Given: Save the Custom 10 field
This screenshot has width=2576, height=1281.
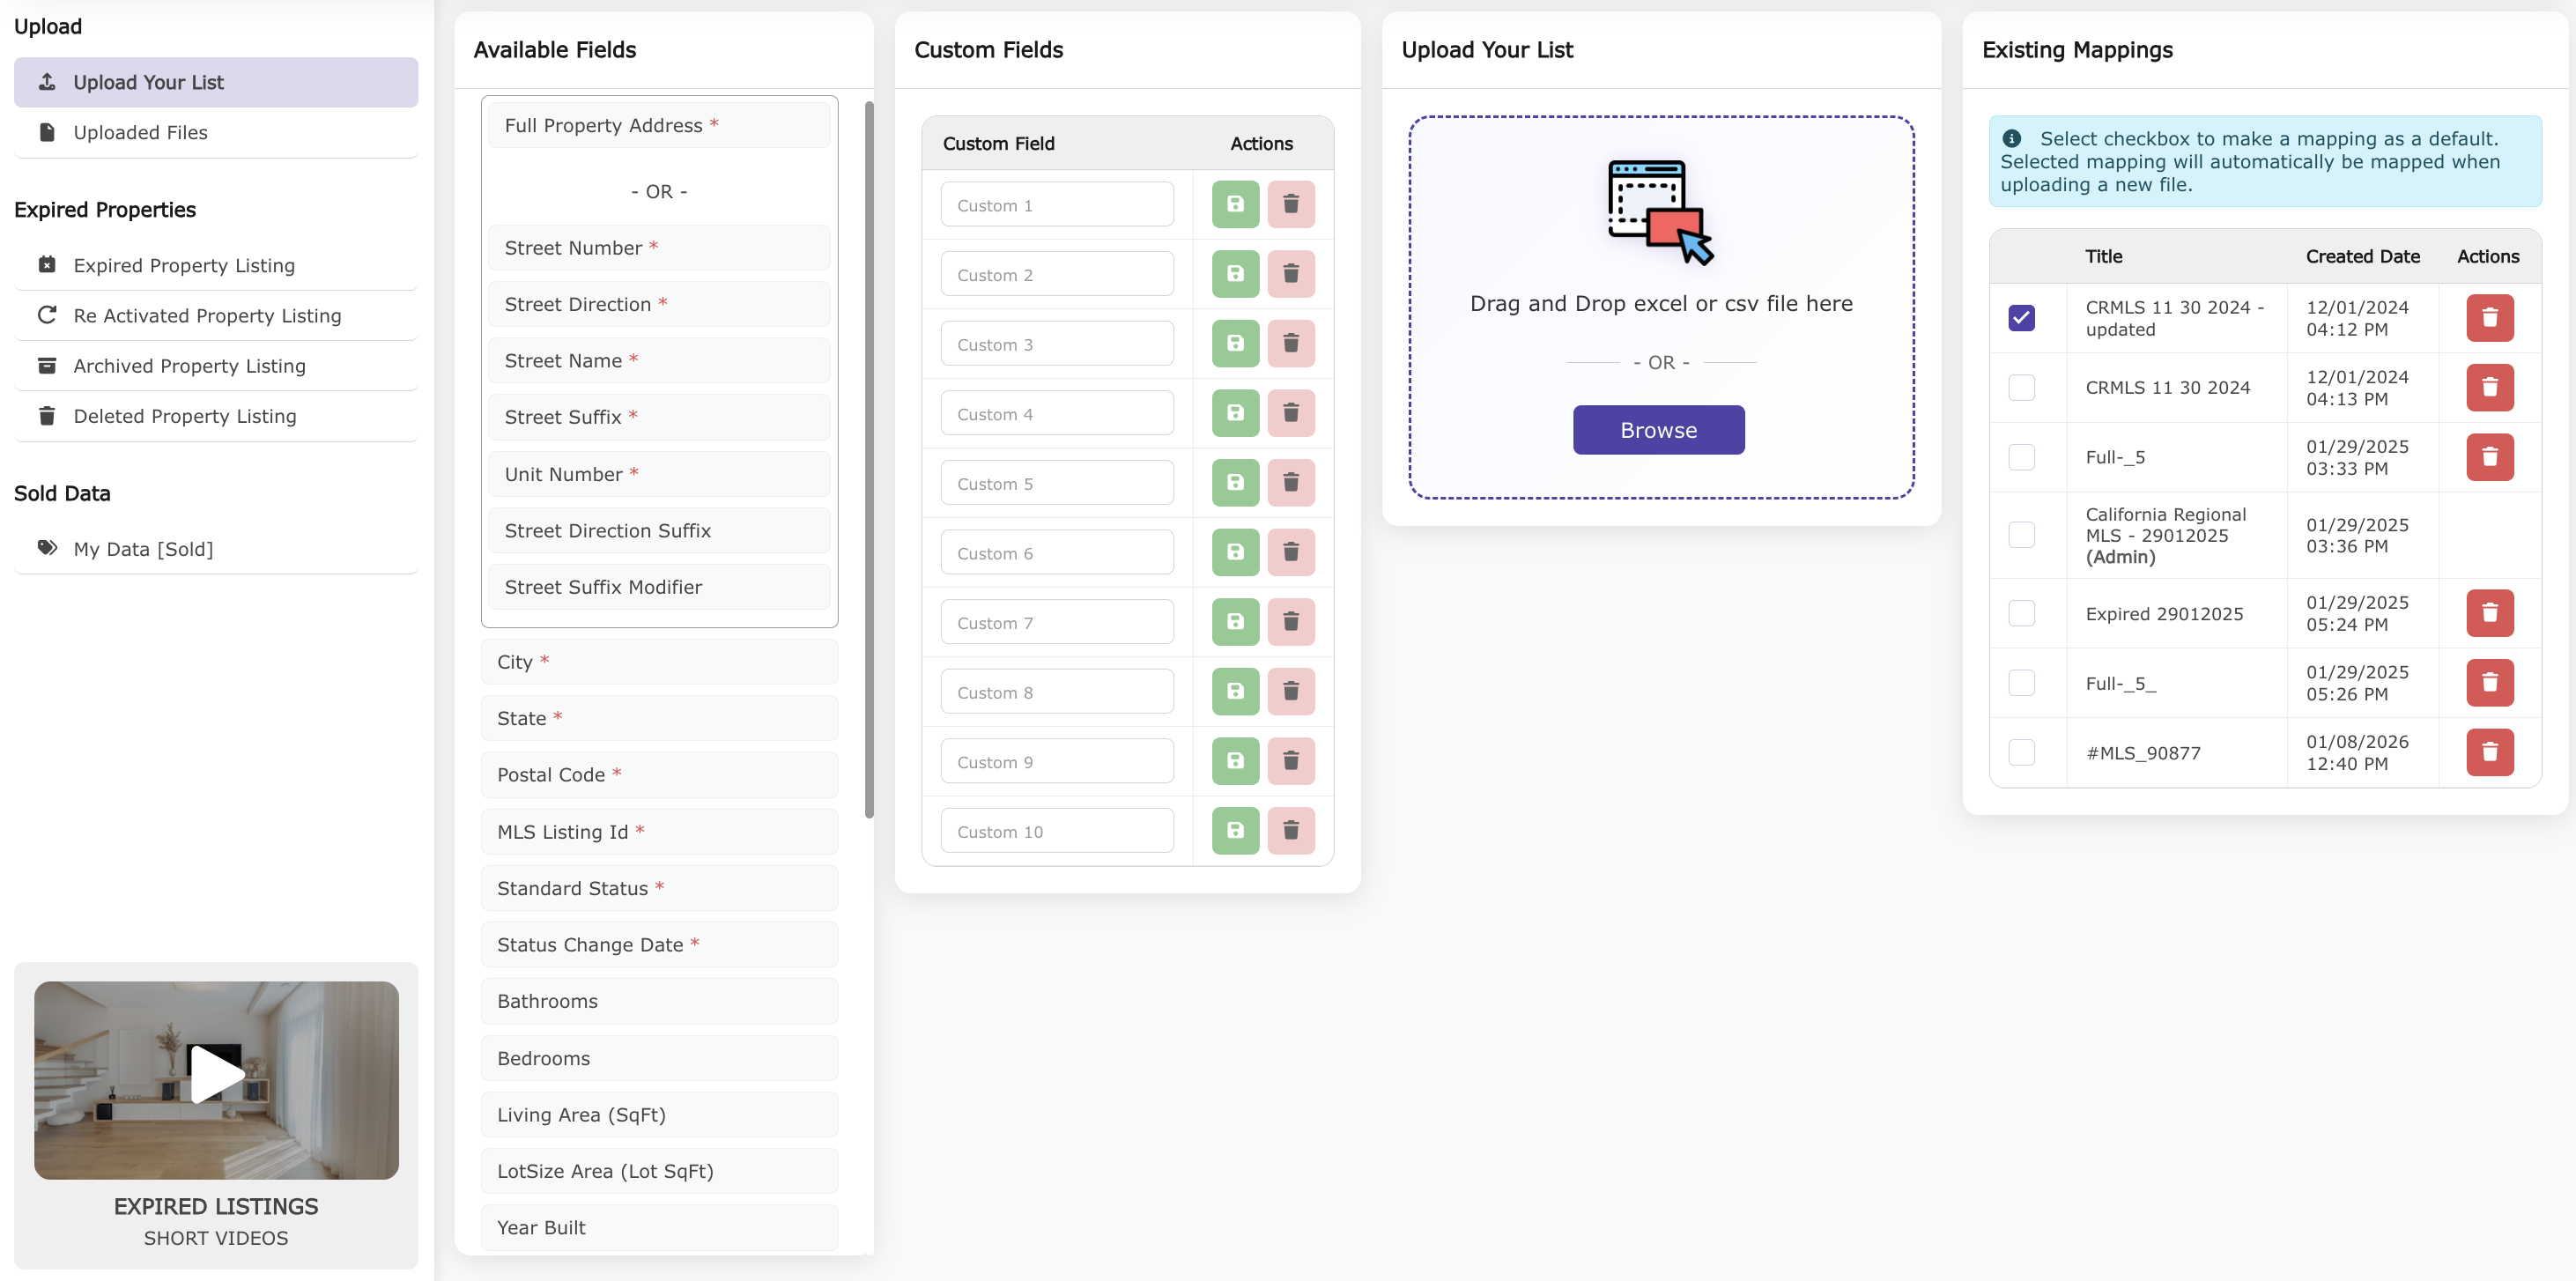Looking at the screenshot, I should pos(1234,830).
